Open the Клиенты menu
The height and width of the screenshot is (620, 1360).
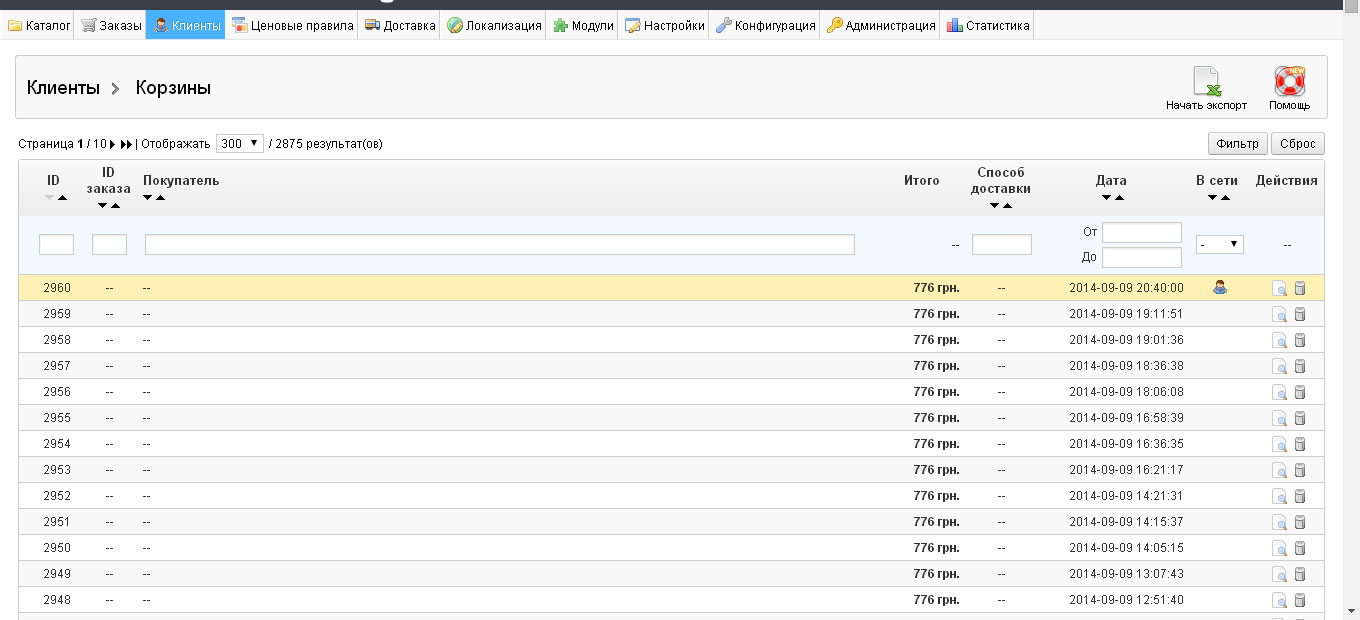pyautogui.click(x=185, y=26)
